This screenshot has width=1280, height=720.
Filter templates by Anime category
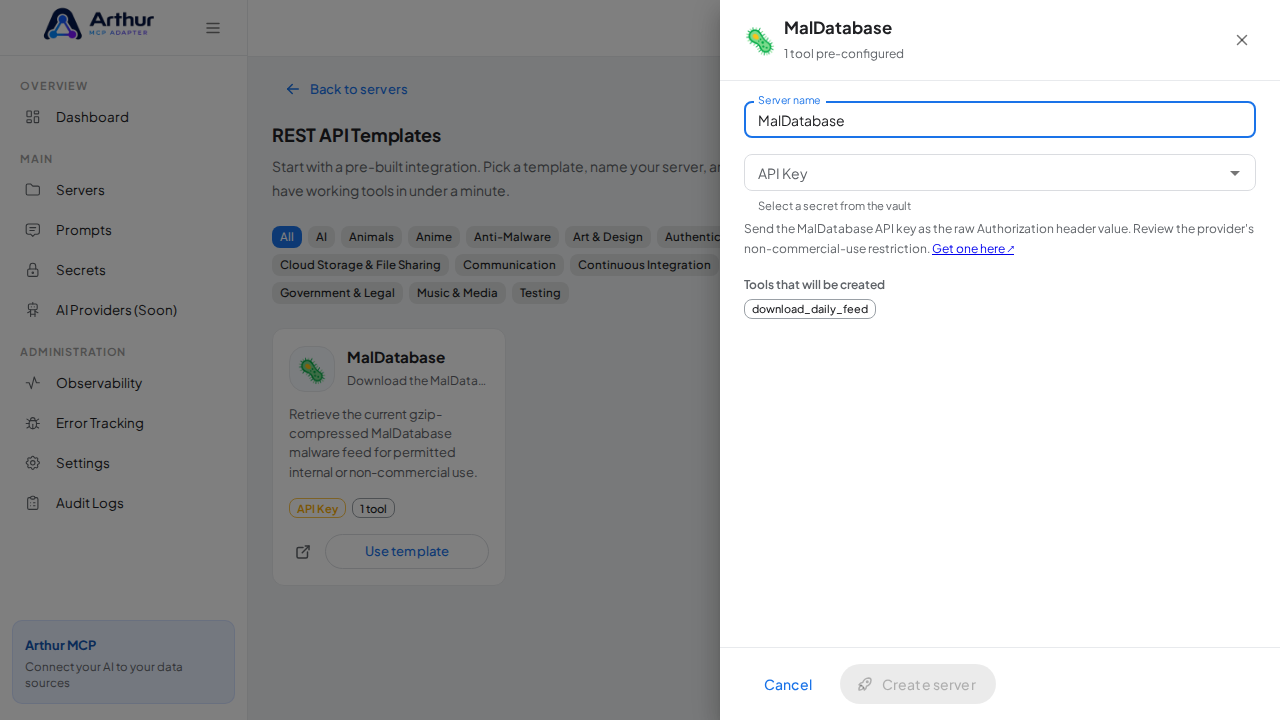pos(434,237)
